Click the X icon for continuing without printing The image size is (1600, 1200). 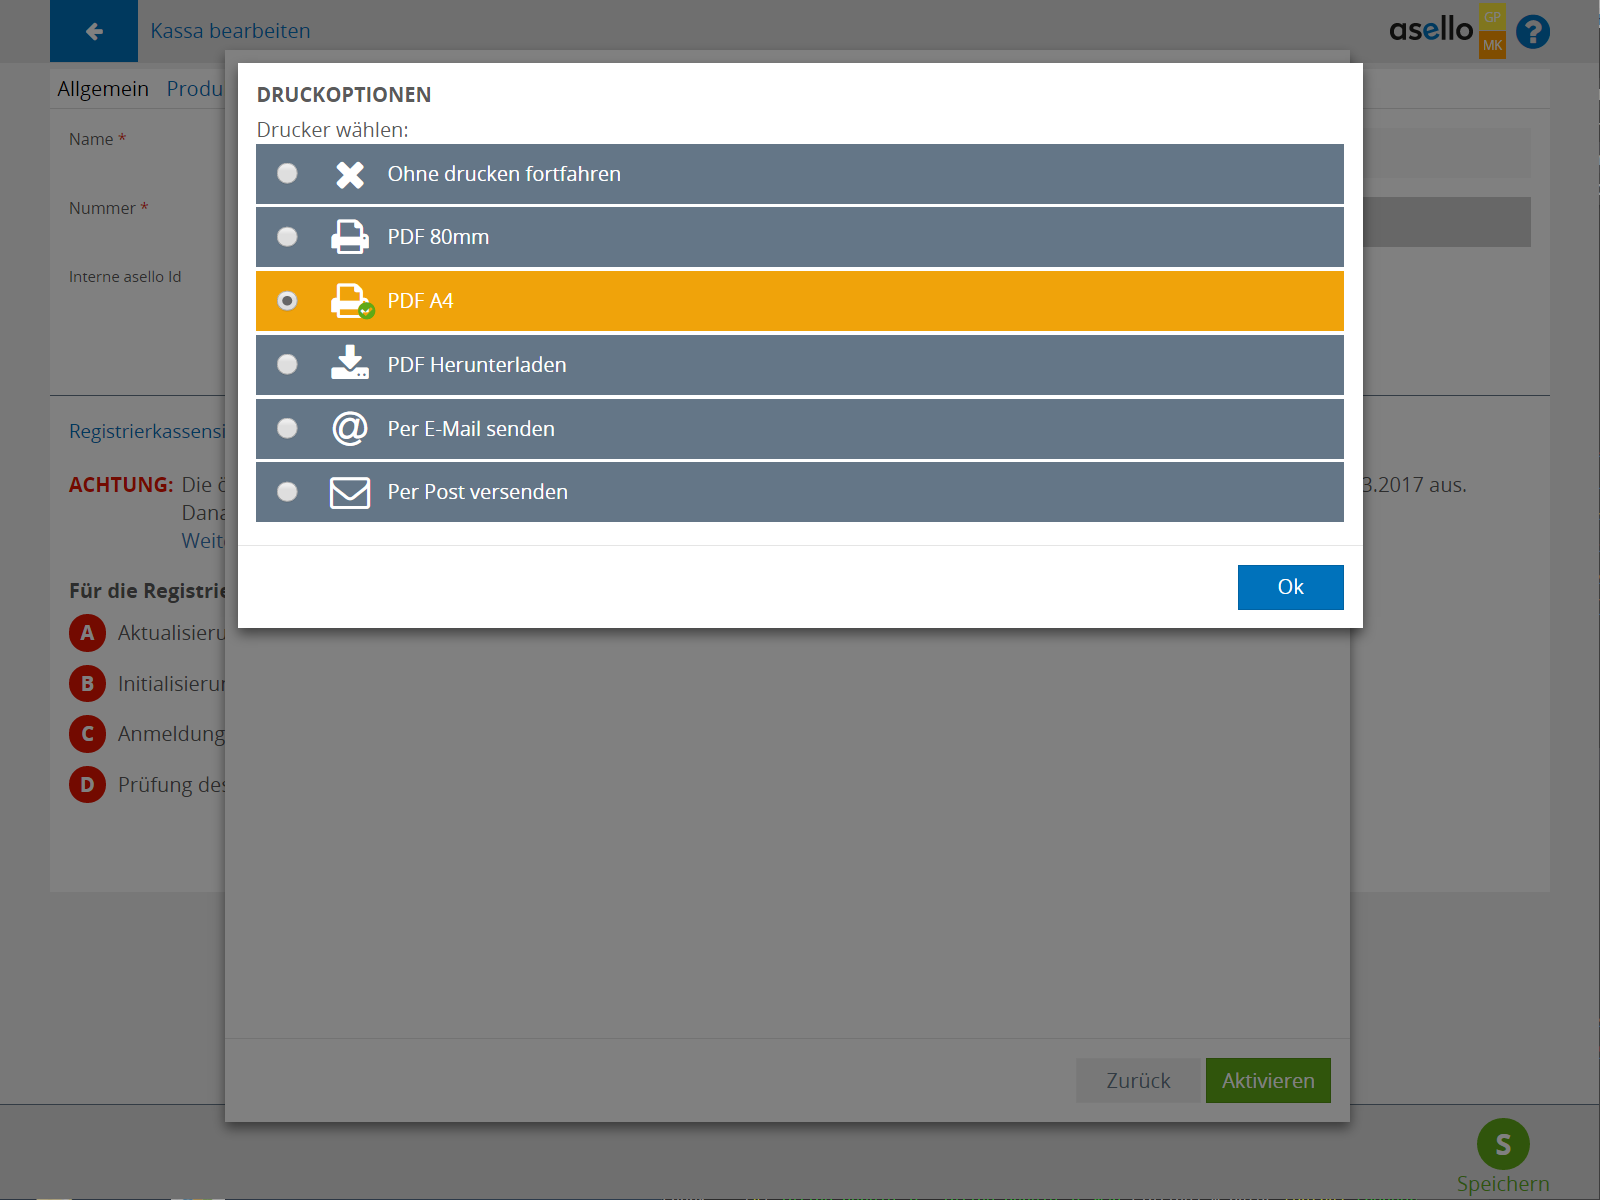(x=350, y=175)
